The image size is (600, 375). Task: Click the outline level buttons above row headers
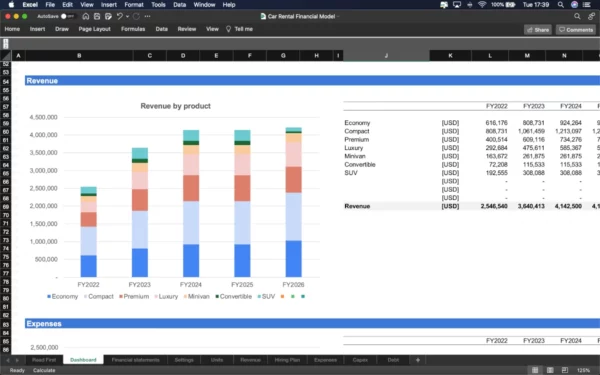5,43
